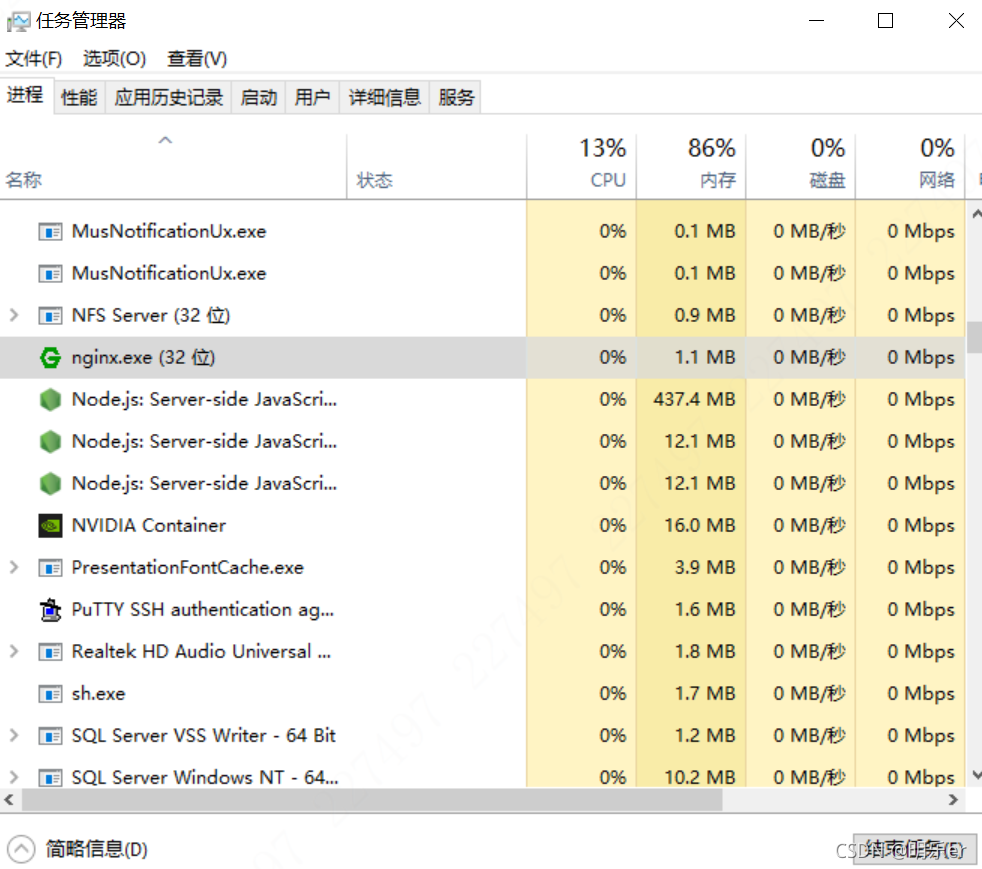This screenshot has width=982, height=869.
Task: Switch to the 用户 tab
Action: coord(313,98)
